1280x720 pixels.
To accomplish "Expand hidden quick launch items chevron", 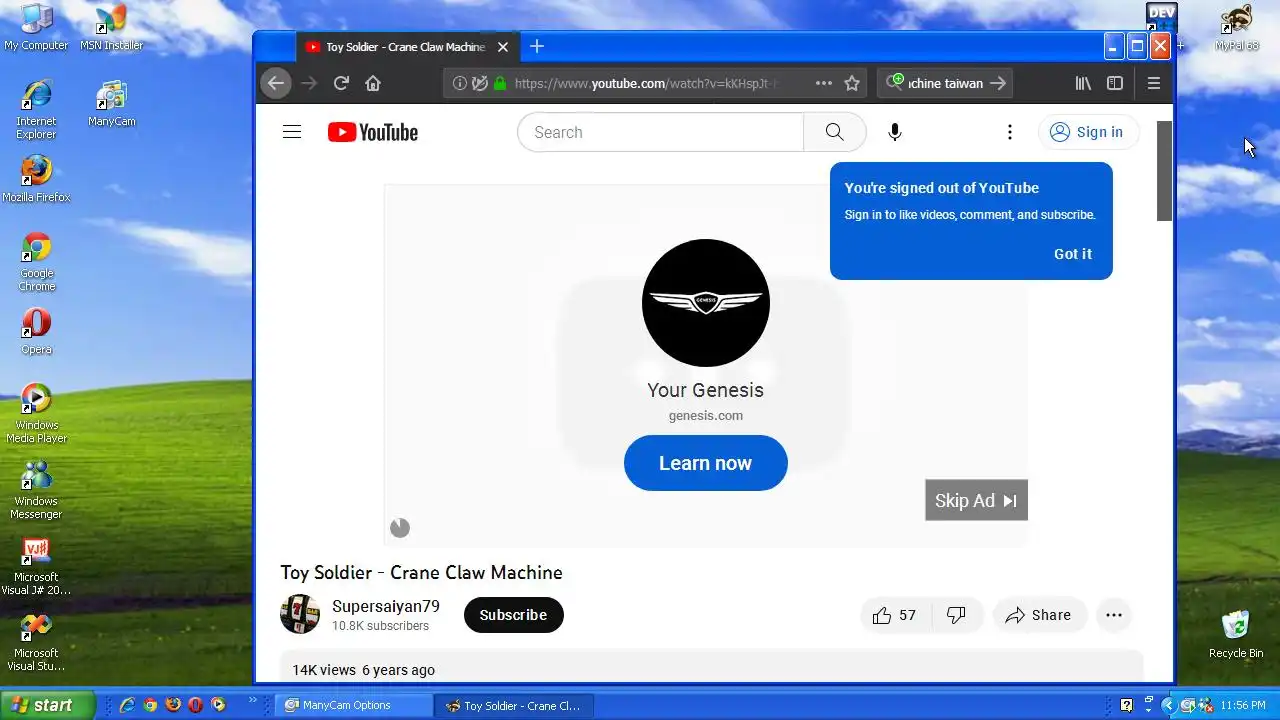I will 253,700.
